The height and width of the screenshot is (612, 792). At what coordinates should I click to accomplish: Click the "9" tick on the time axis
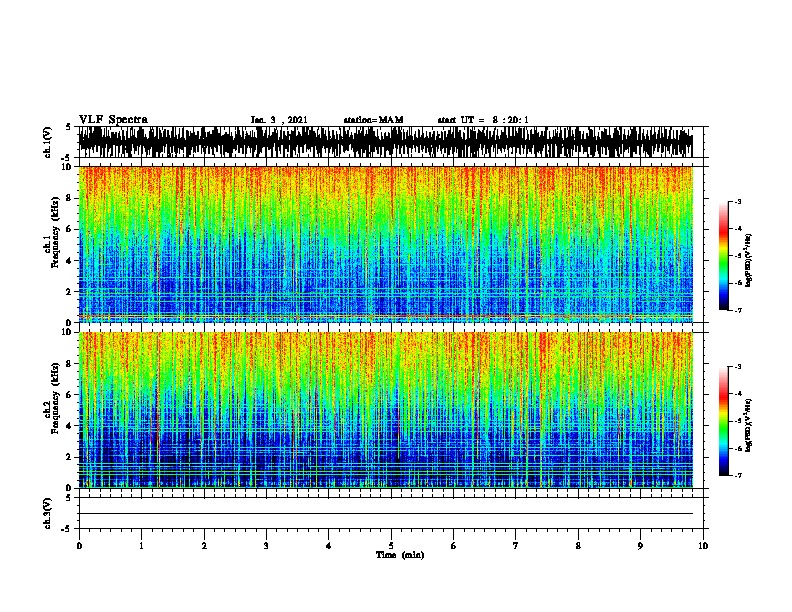click(x=640, y=546)
